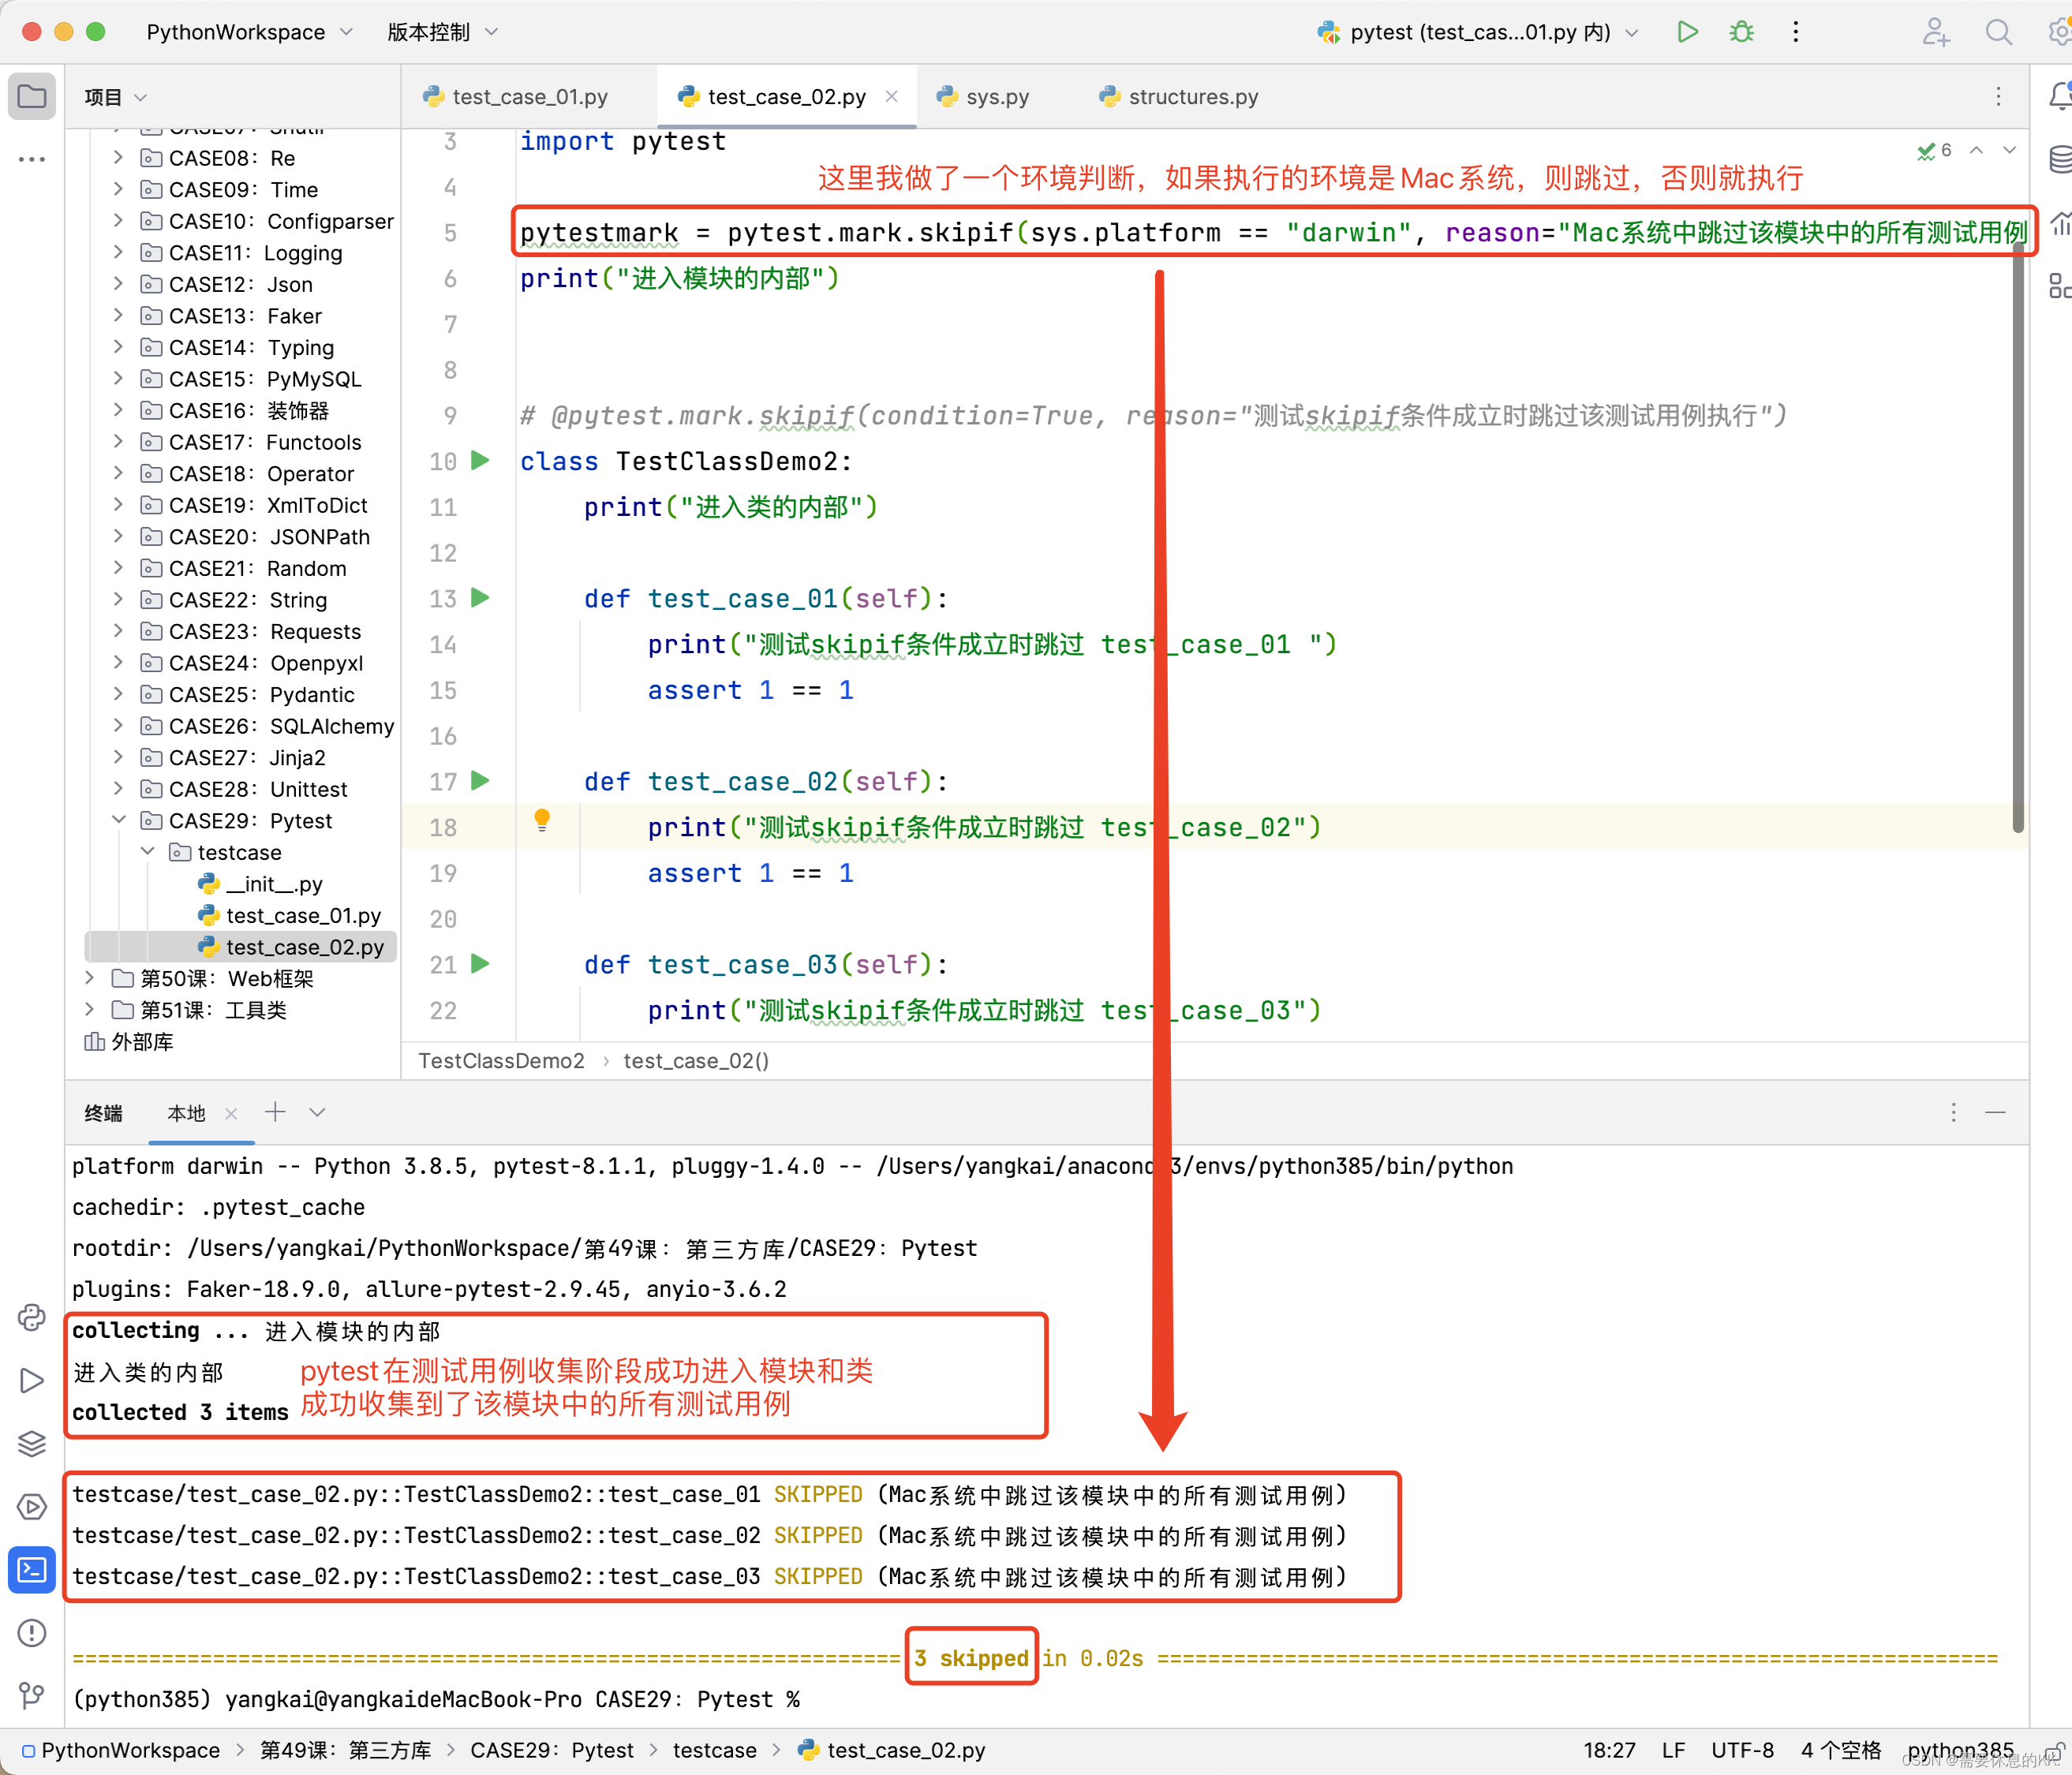Viewport: 2072px width, 1775px height.
Task: Switch to the structures.py tab
Action: pos(1178,96)
